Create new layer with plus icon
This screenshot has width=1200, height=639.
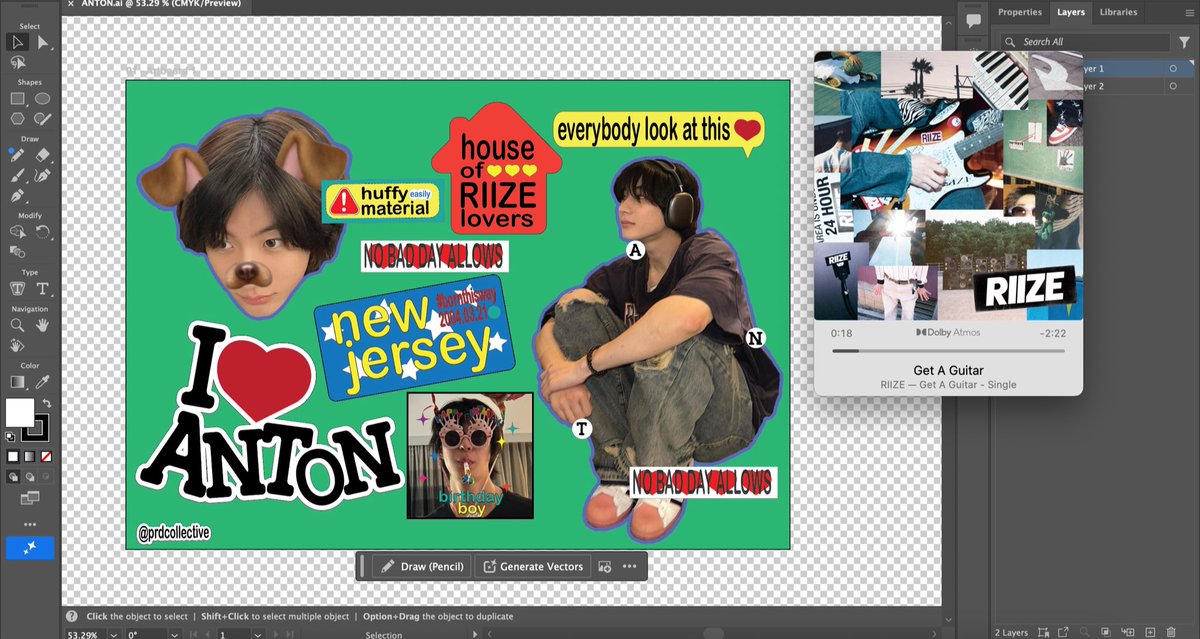pos(1150,632)
